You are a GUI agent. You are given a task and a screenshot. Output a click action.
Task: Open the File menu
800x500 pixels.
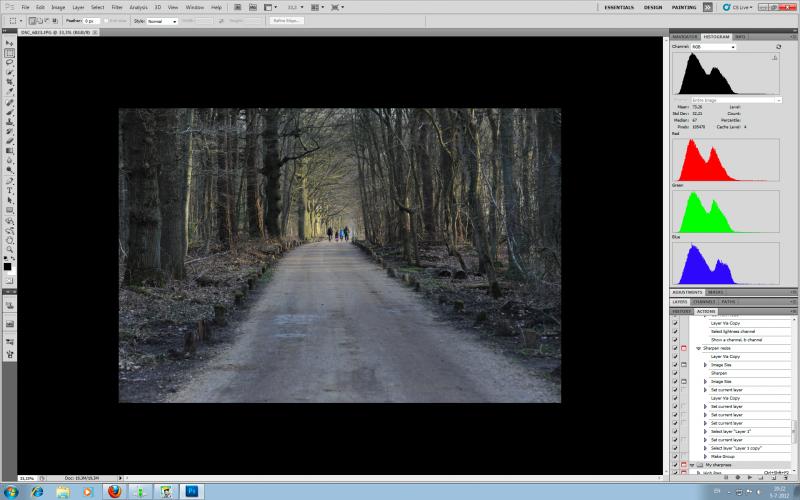click(x=25, y=7)
